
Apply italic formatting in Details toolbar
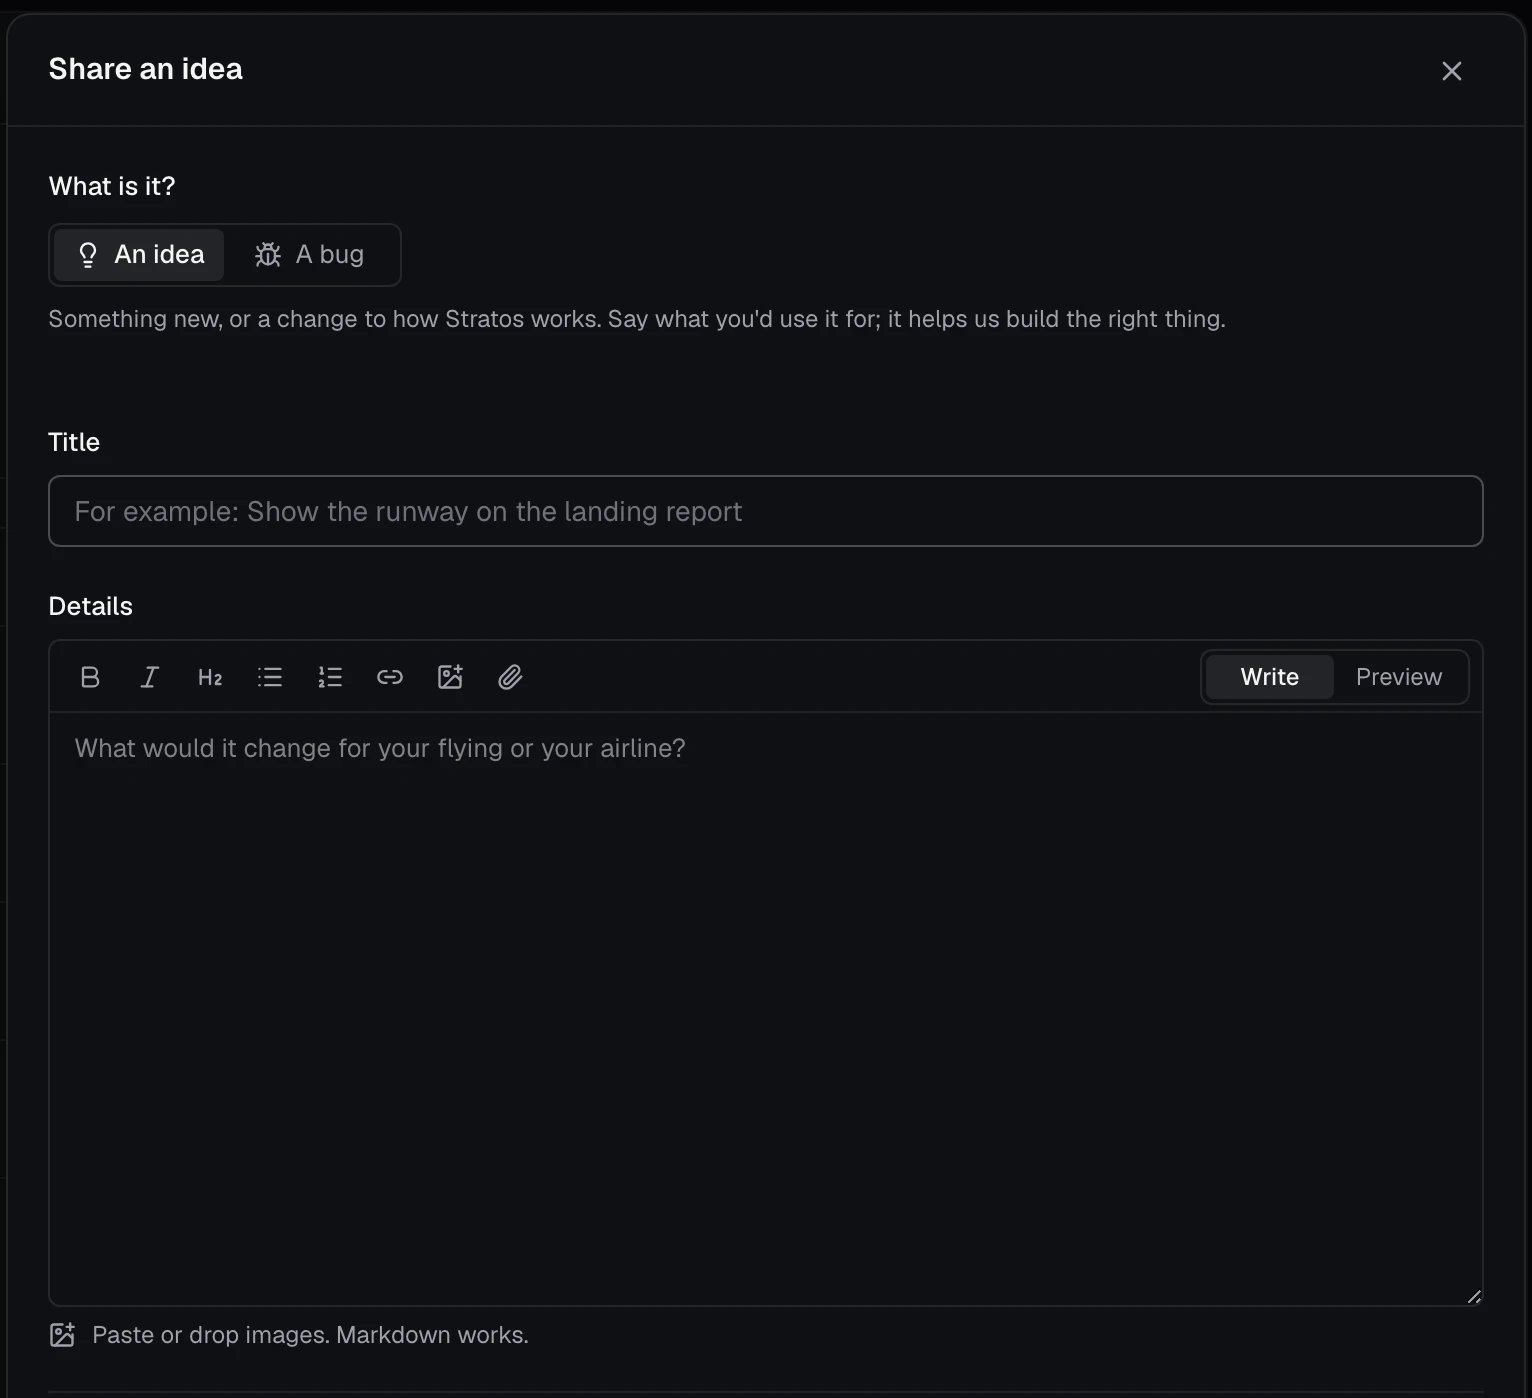pyautogui.click(x=150, y=677)
